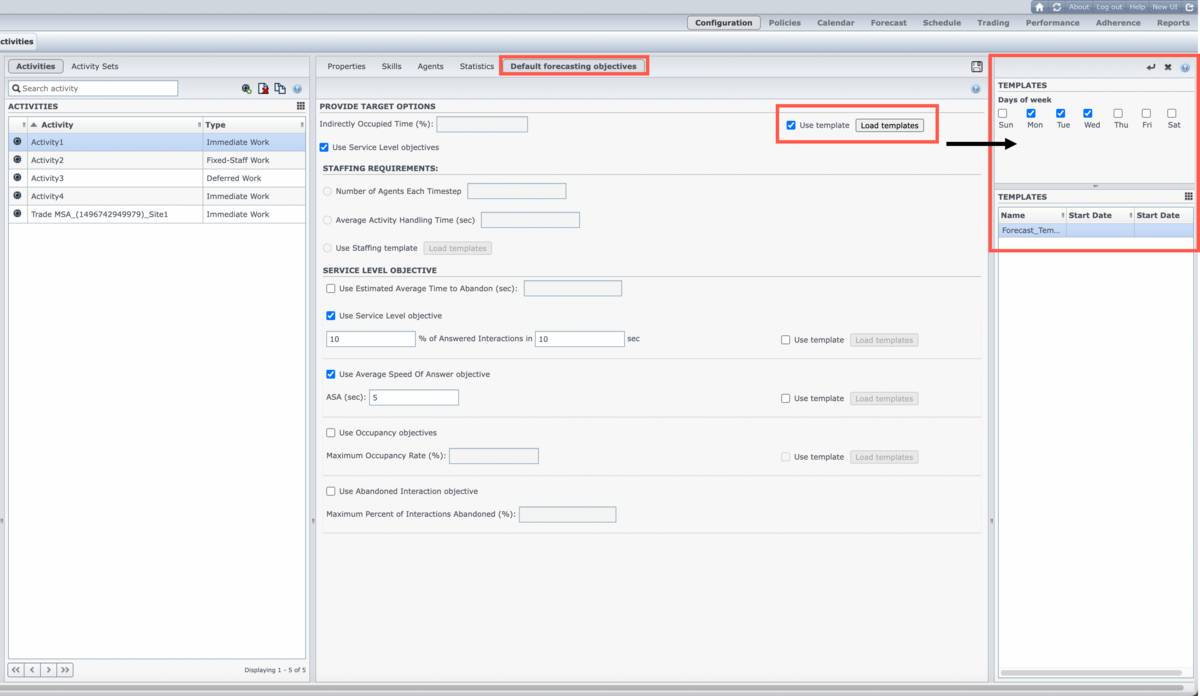Open the Activities grid column options icon
Image resolution: width=1200 pixels, height=696 pixels.
pyautogui.click(x=300, y=106)
